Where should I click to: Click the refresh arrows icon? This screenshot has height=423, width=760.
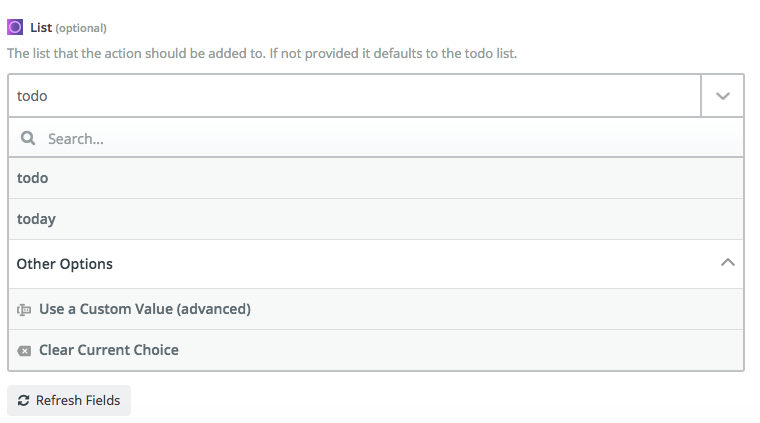point(23,401)
